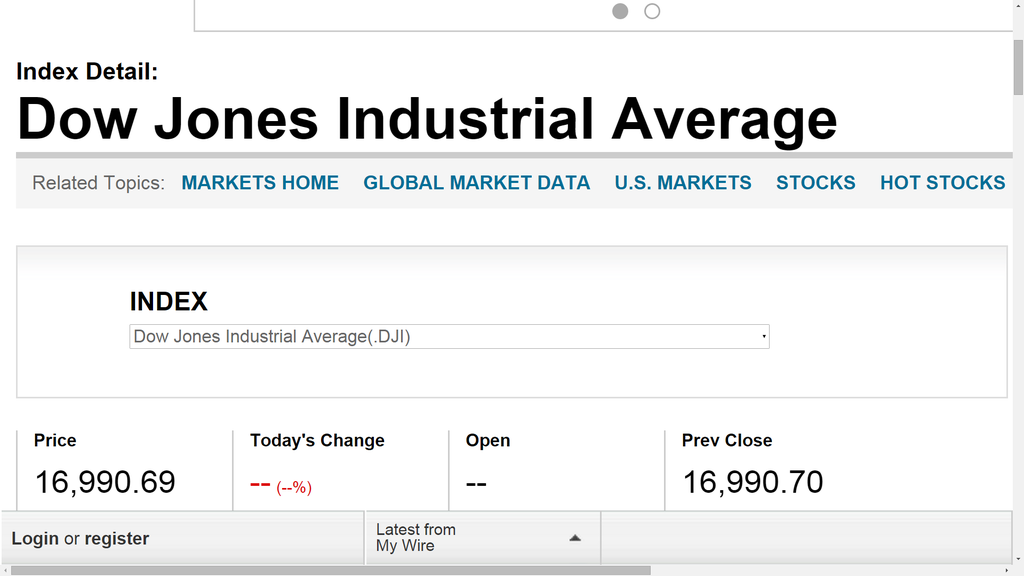Open the MARKETS HOME topic link
The image size is (1024, 576).
click(x=260, y=183)
